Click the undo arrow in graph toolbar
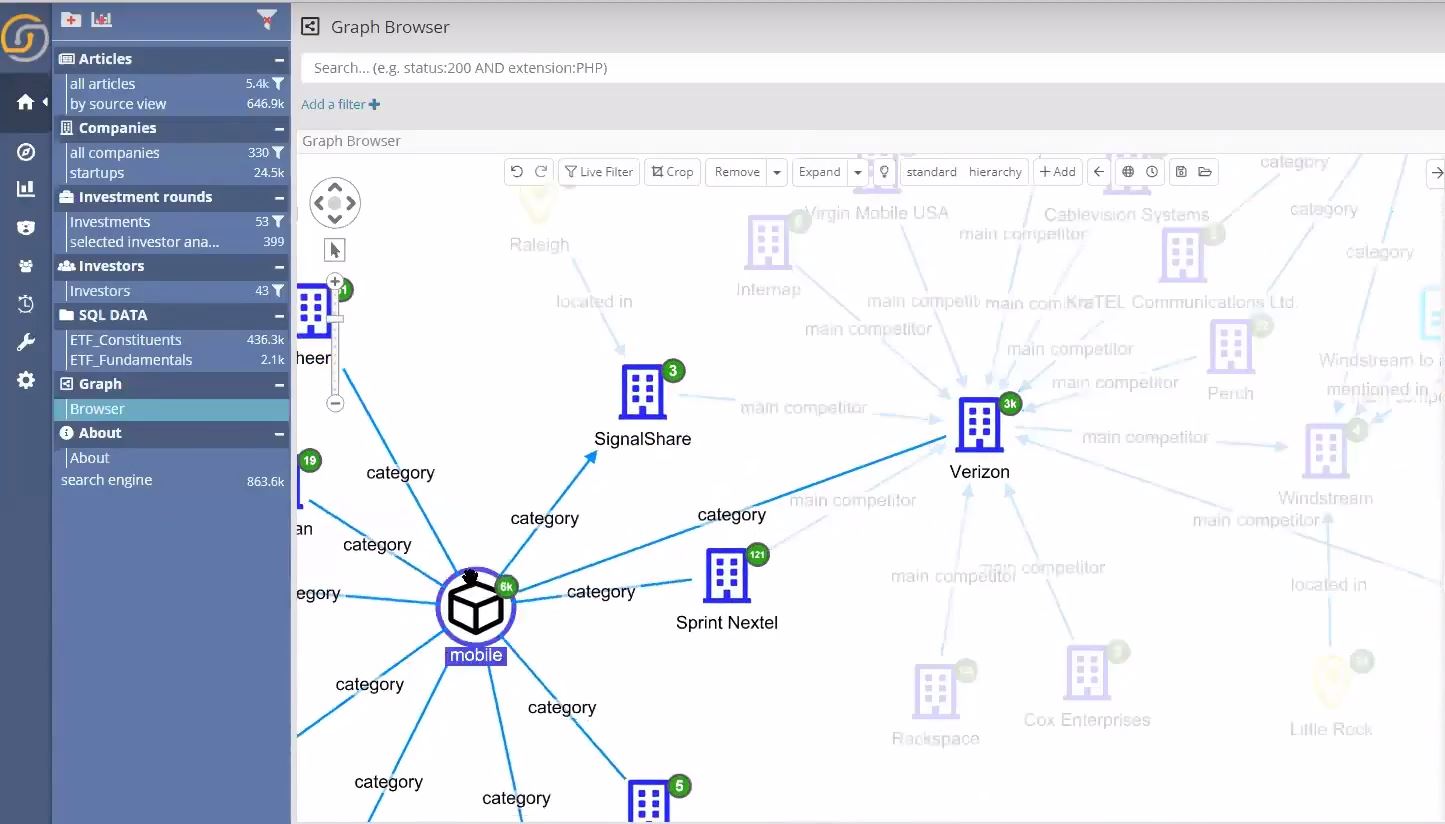This screenshot has width=1445, height=824. pyautogui.click(x=517, y=172)
